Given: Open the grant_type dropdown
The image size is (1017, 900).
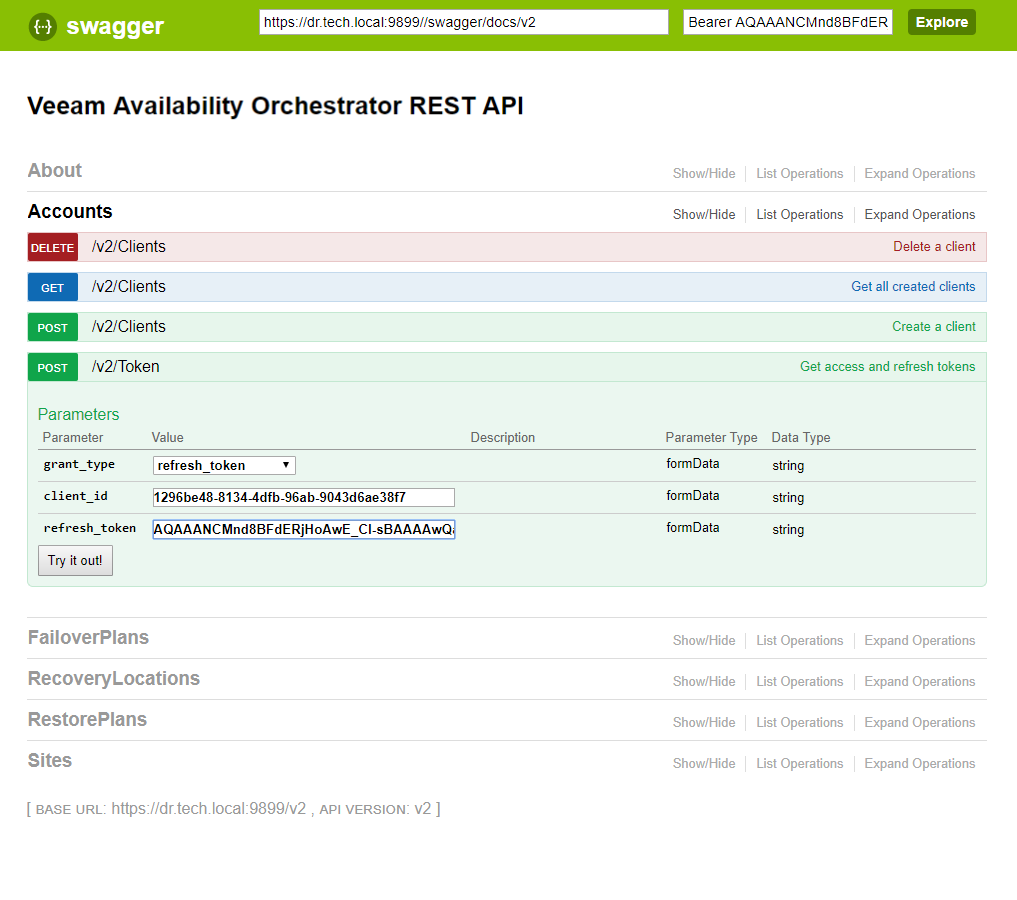Looking at the screenshot, I should (224, 466).
